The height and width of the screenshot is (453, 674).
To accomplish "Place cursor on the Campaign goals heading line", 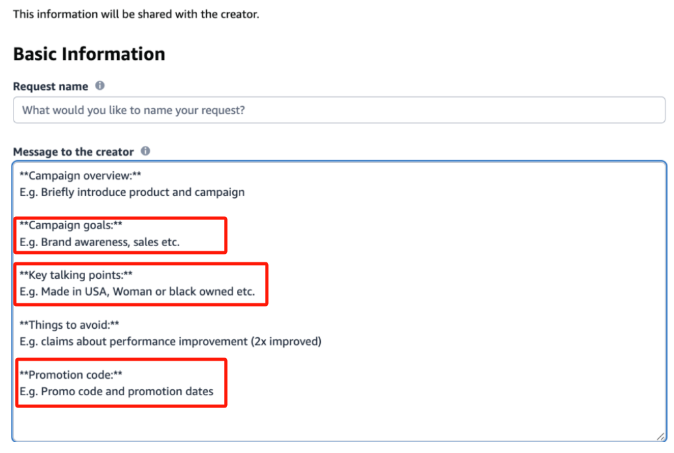I will (x=71, y=225).
